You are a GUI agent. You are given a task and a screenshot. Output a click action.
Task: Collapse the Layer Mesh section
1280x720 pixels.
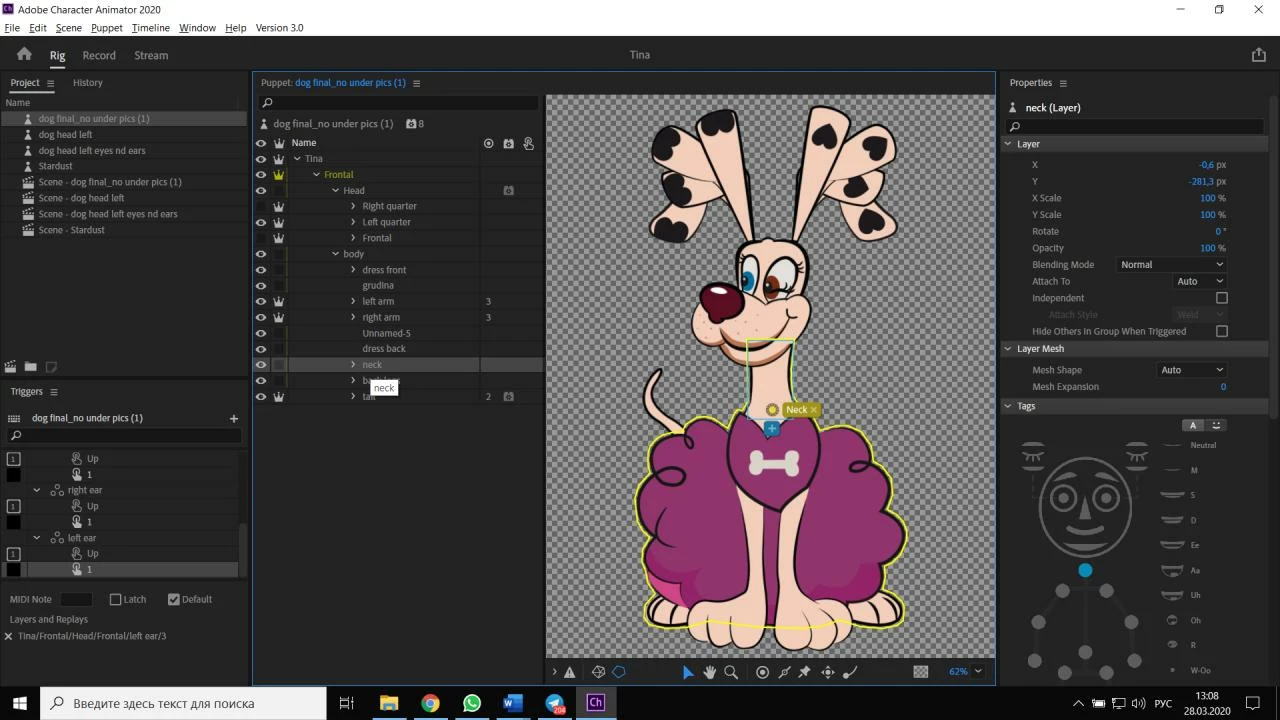1008,349
